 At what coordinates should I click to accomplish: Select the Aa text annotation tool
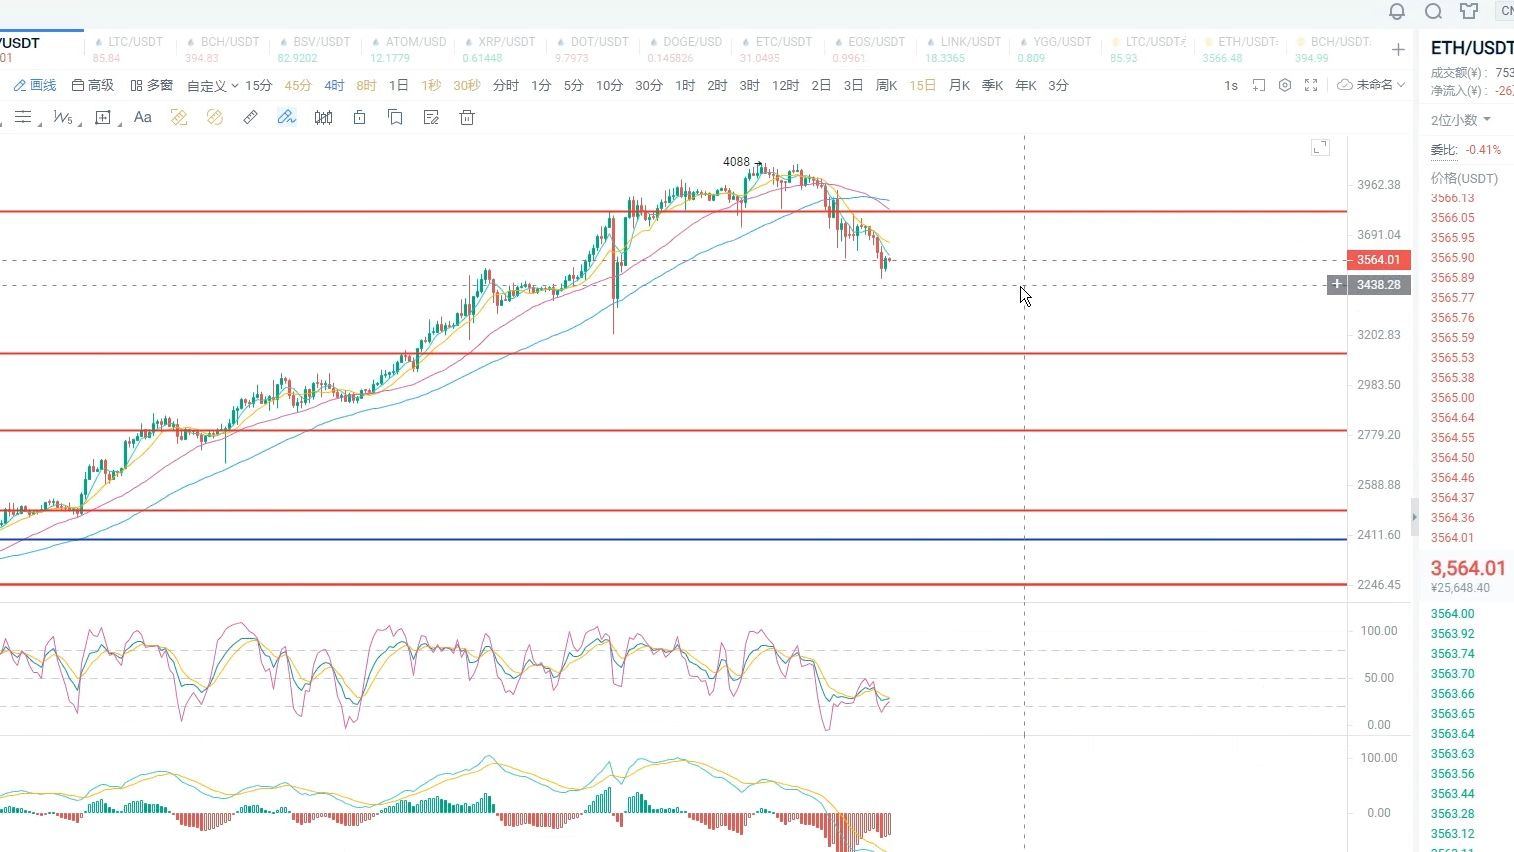143,118
